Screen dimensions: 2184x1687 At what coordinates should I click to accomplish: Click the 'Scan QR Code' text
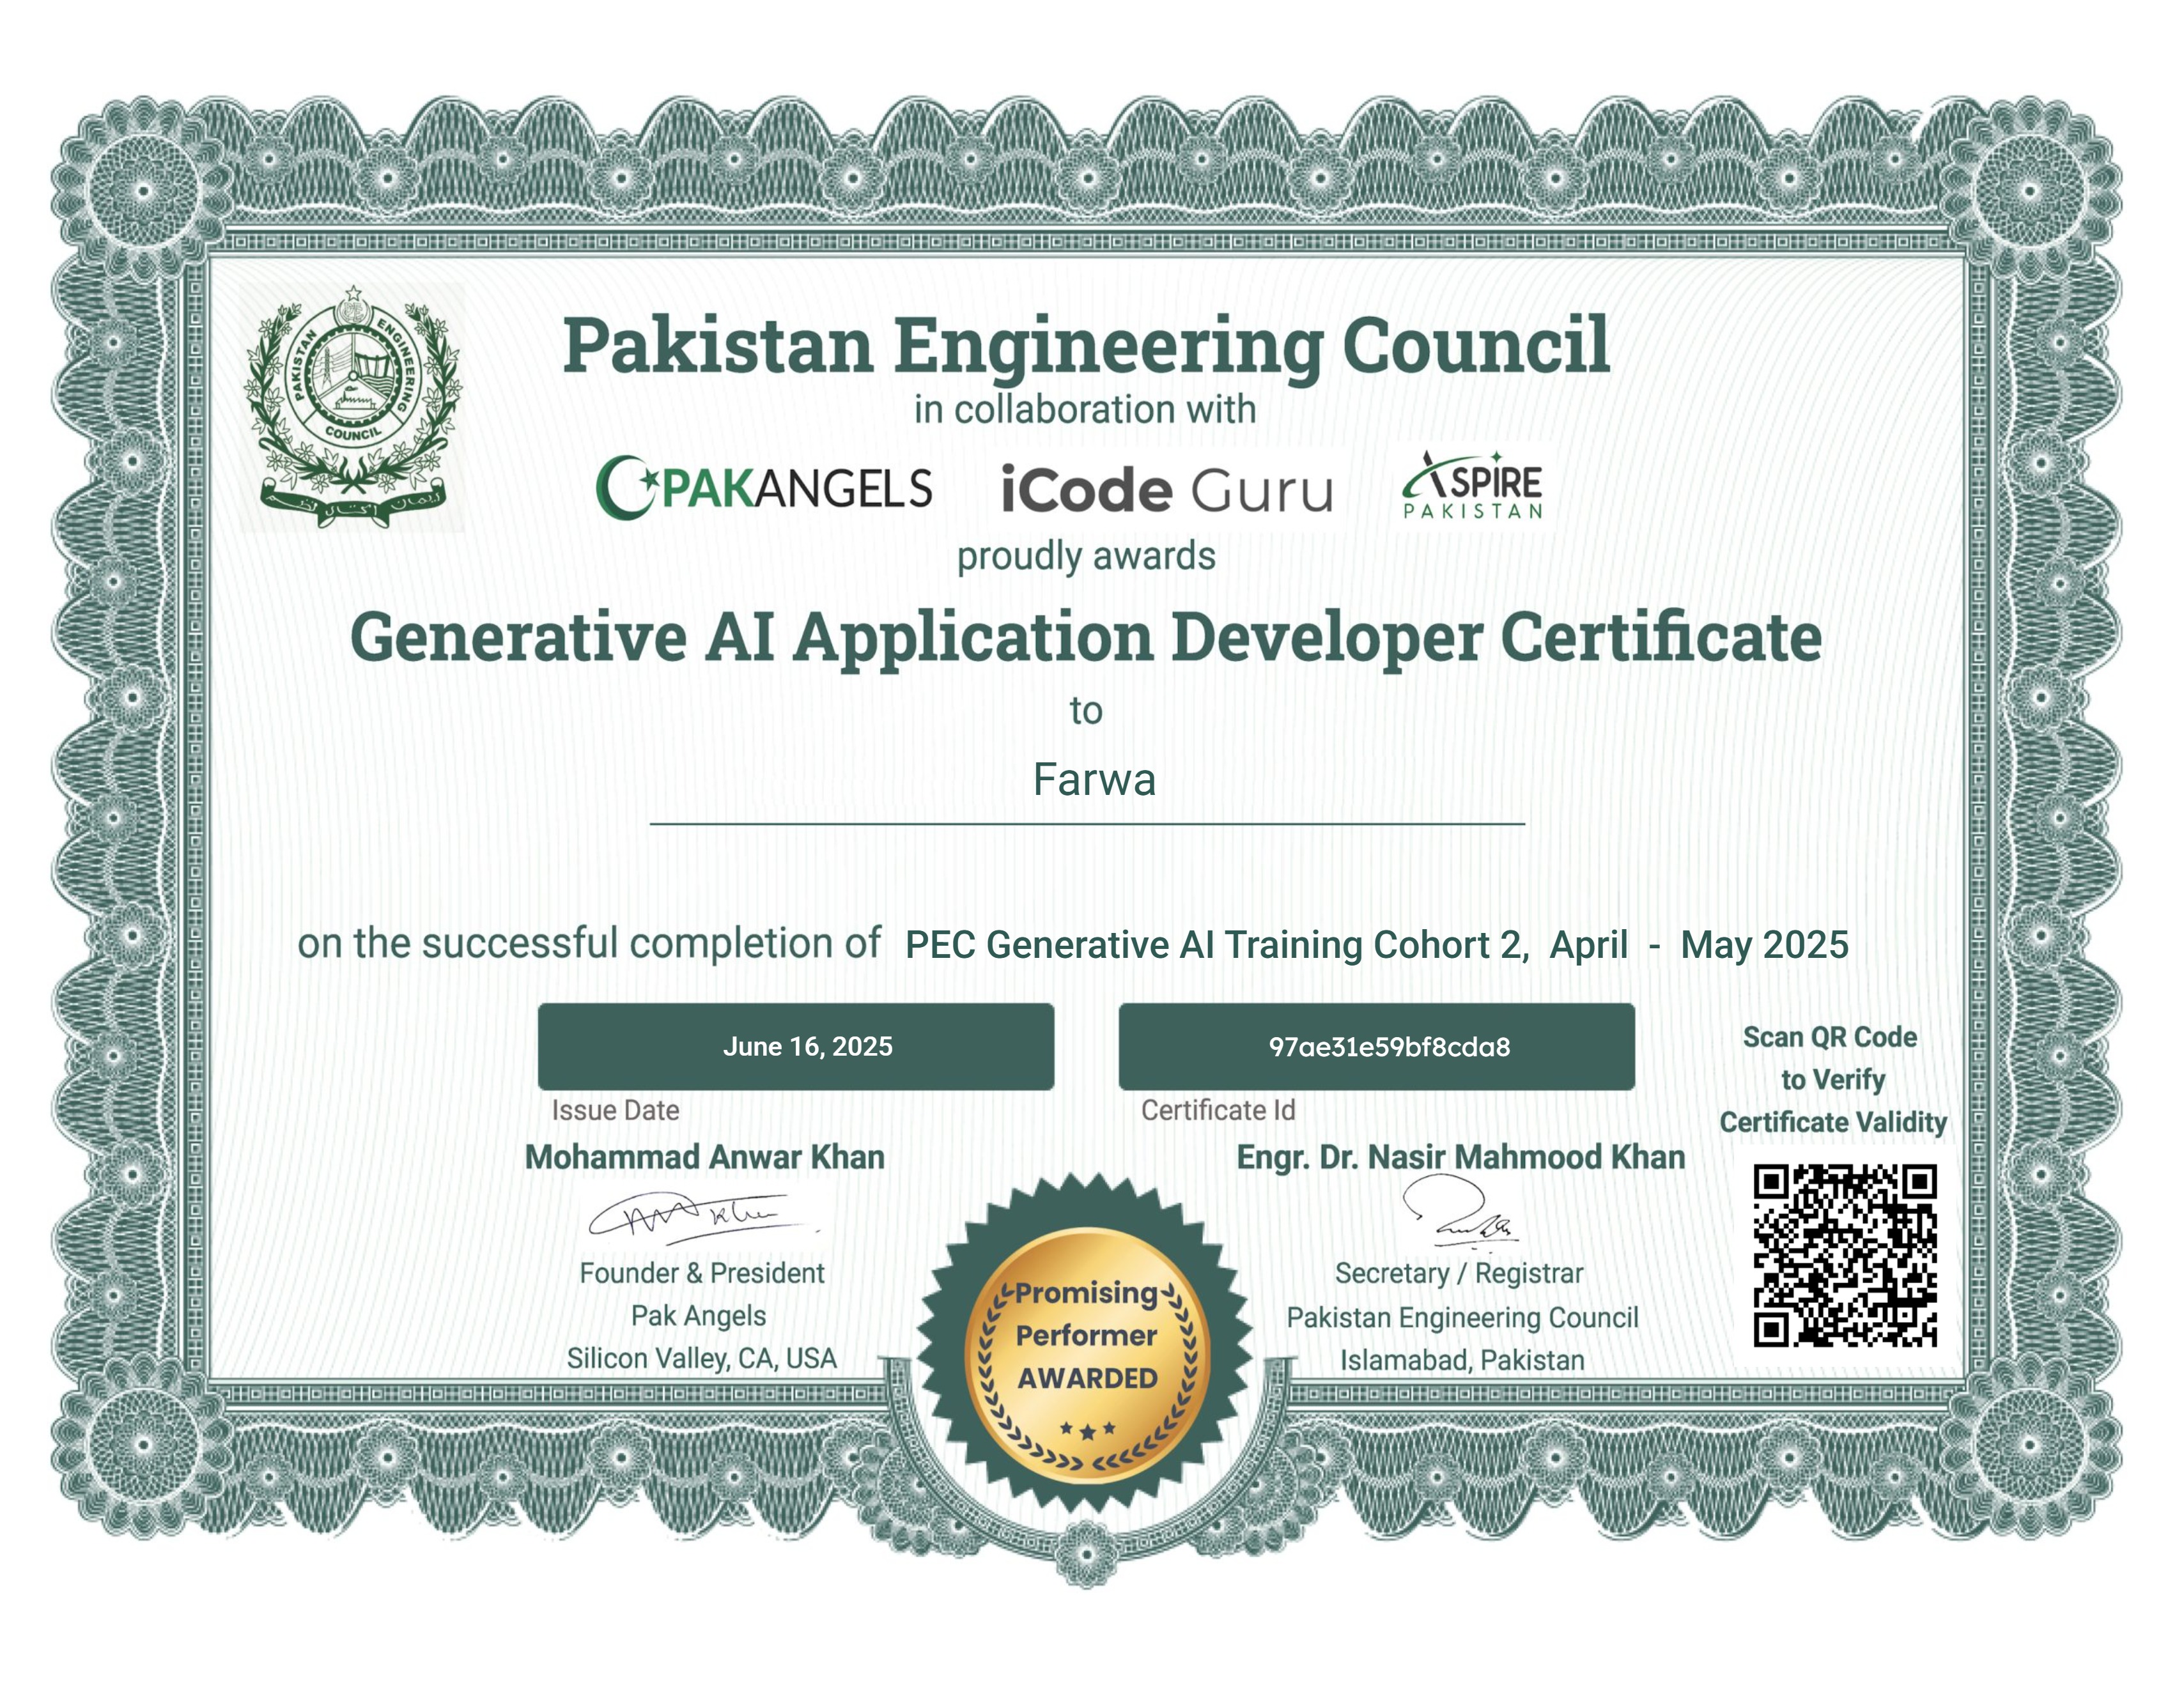tap(1830, 1037)
